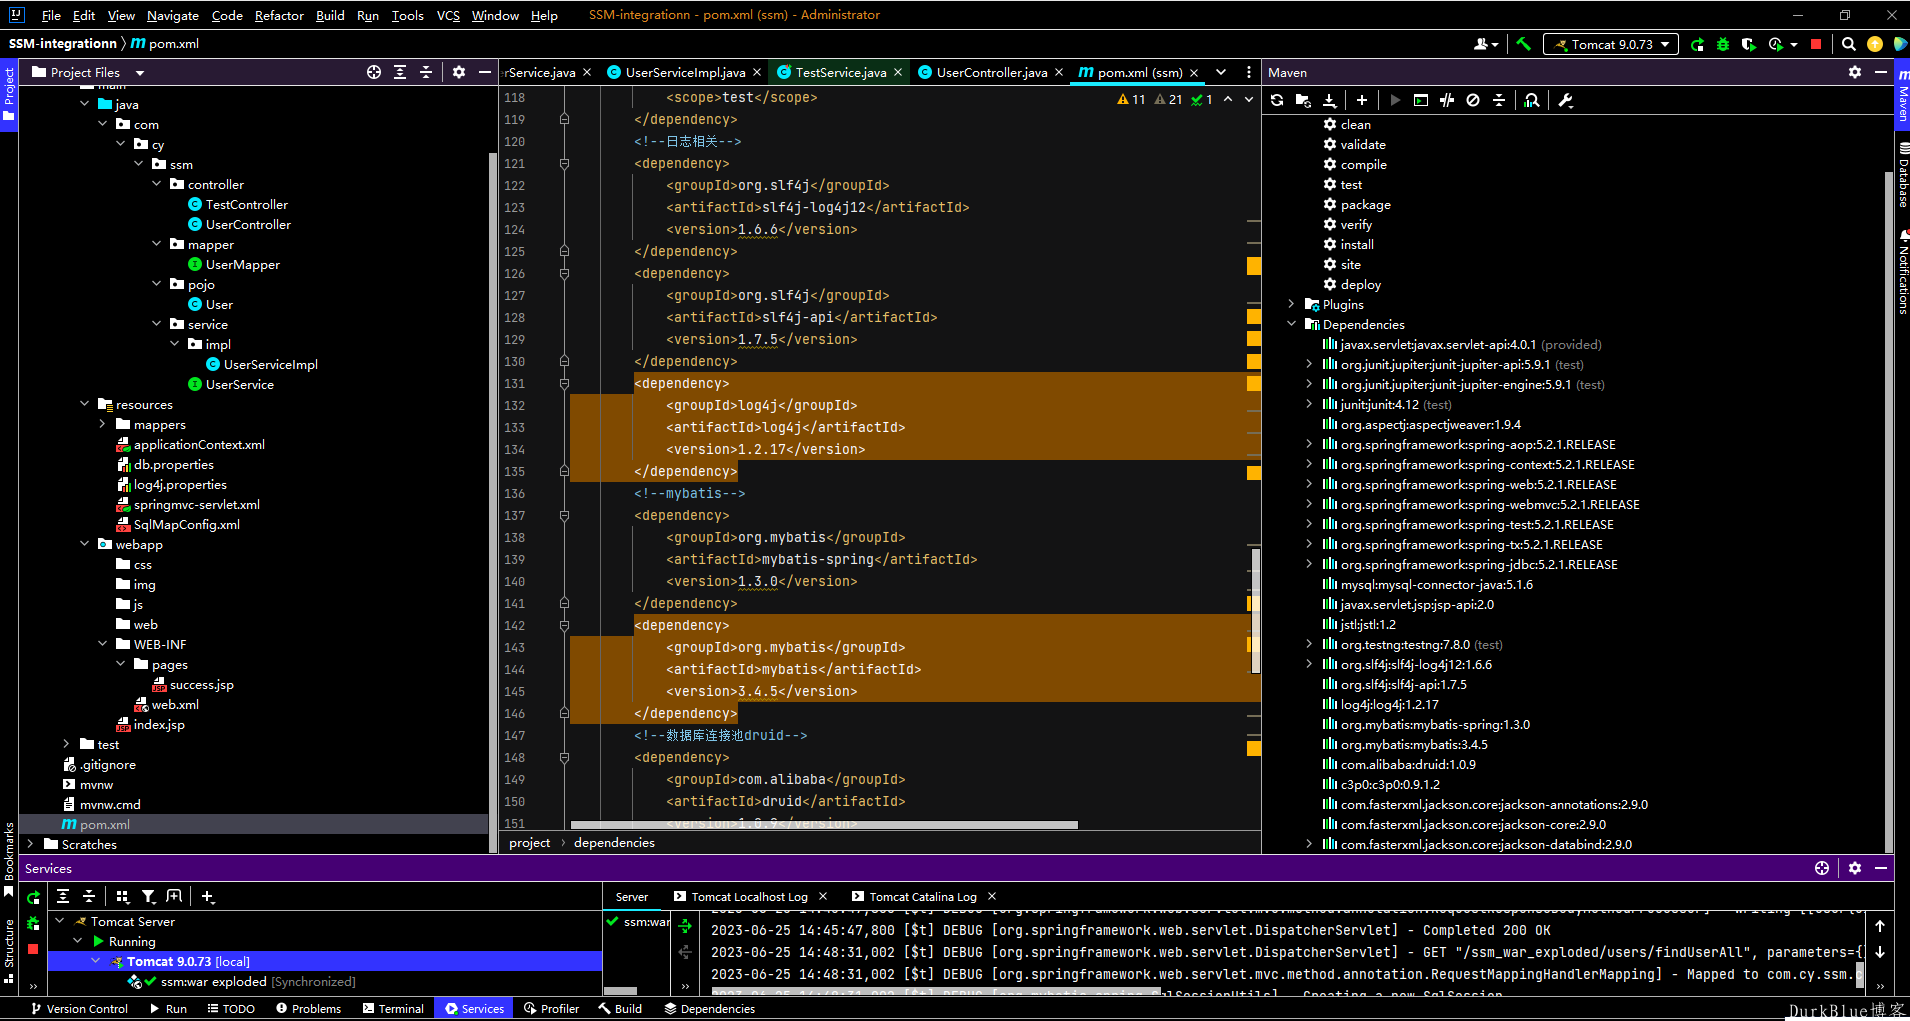The height and width of the screenshot is (1021, 1910).
Task: Toggle Skip Tests Mode in Maven toolbar
Action: pyautogui.click(x=1473, y=100)
